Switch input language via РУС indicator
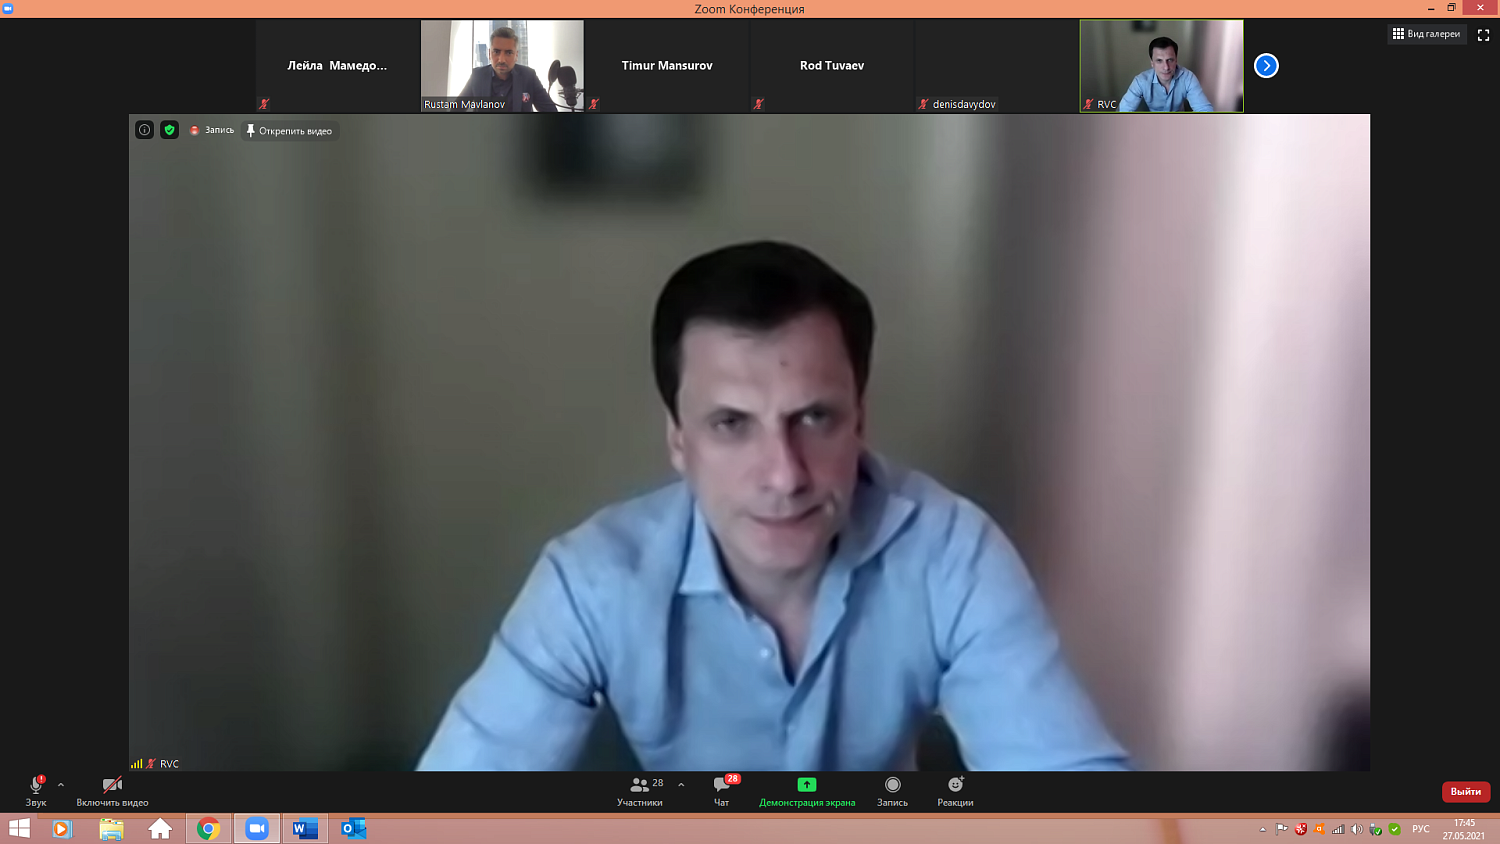The height and width of the screenshot is (844, 1500). coord(1420,829)
